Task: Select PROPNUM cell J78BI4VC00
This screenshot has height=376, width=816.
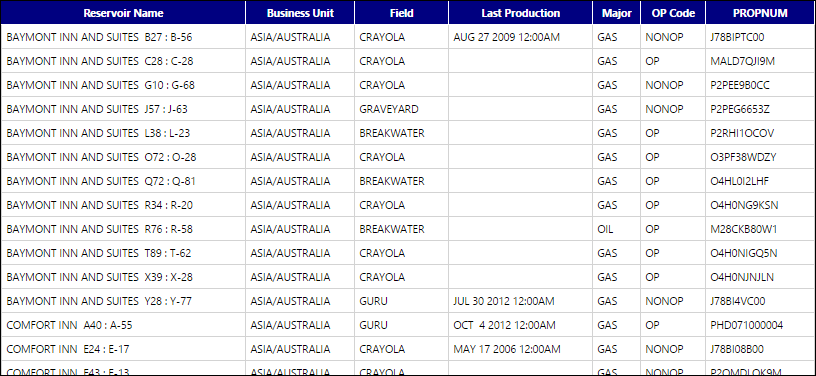Action: pyautogui.click(x=760, y=301)
